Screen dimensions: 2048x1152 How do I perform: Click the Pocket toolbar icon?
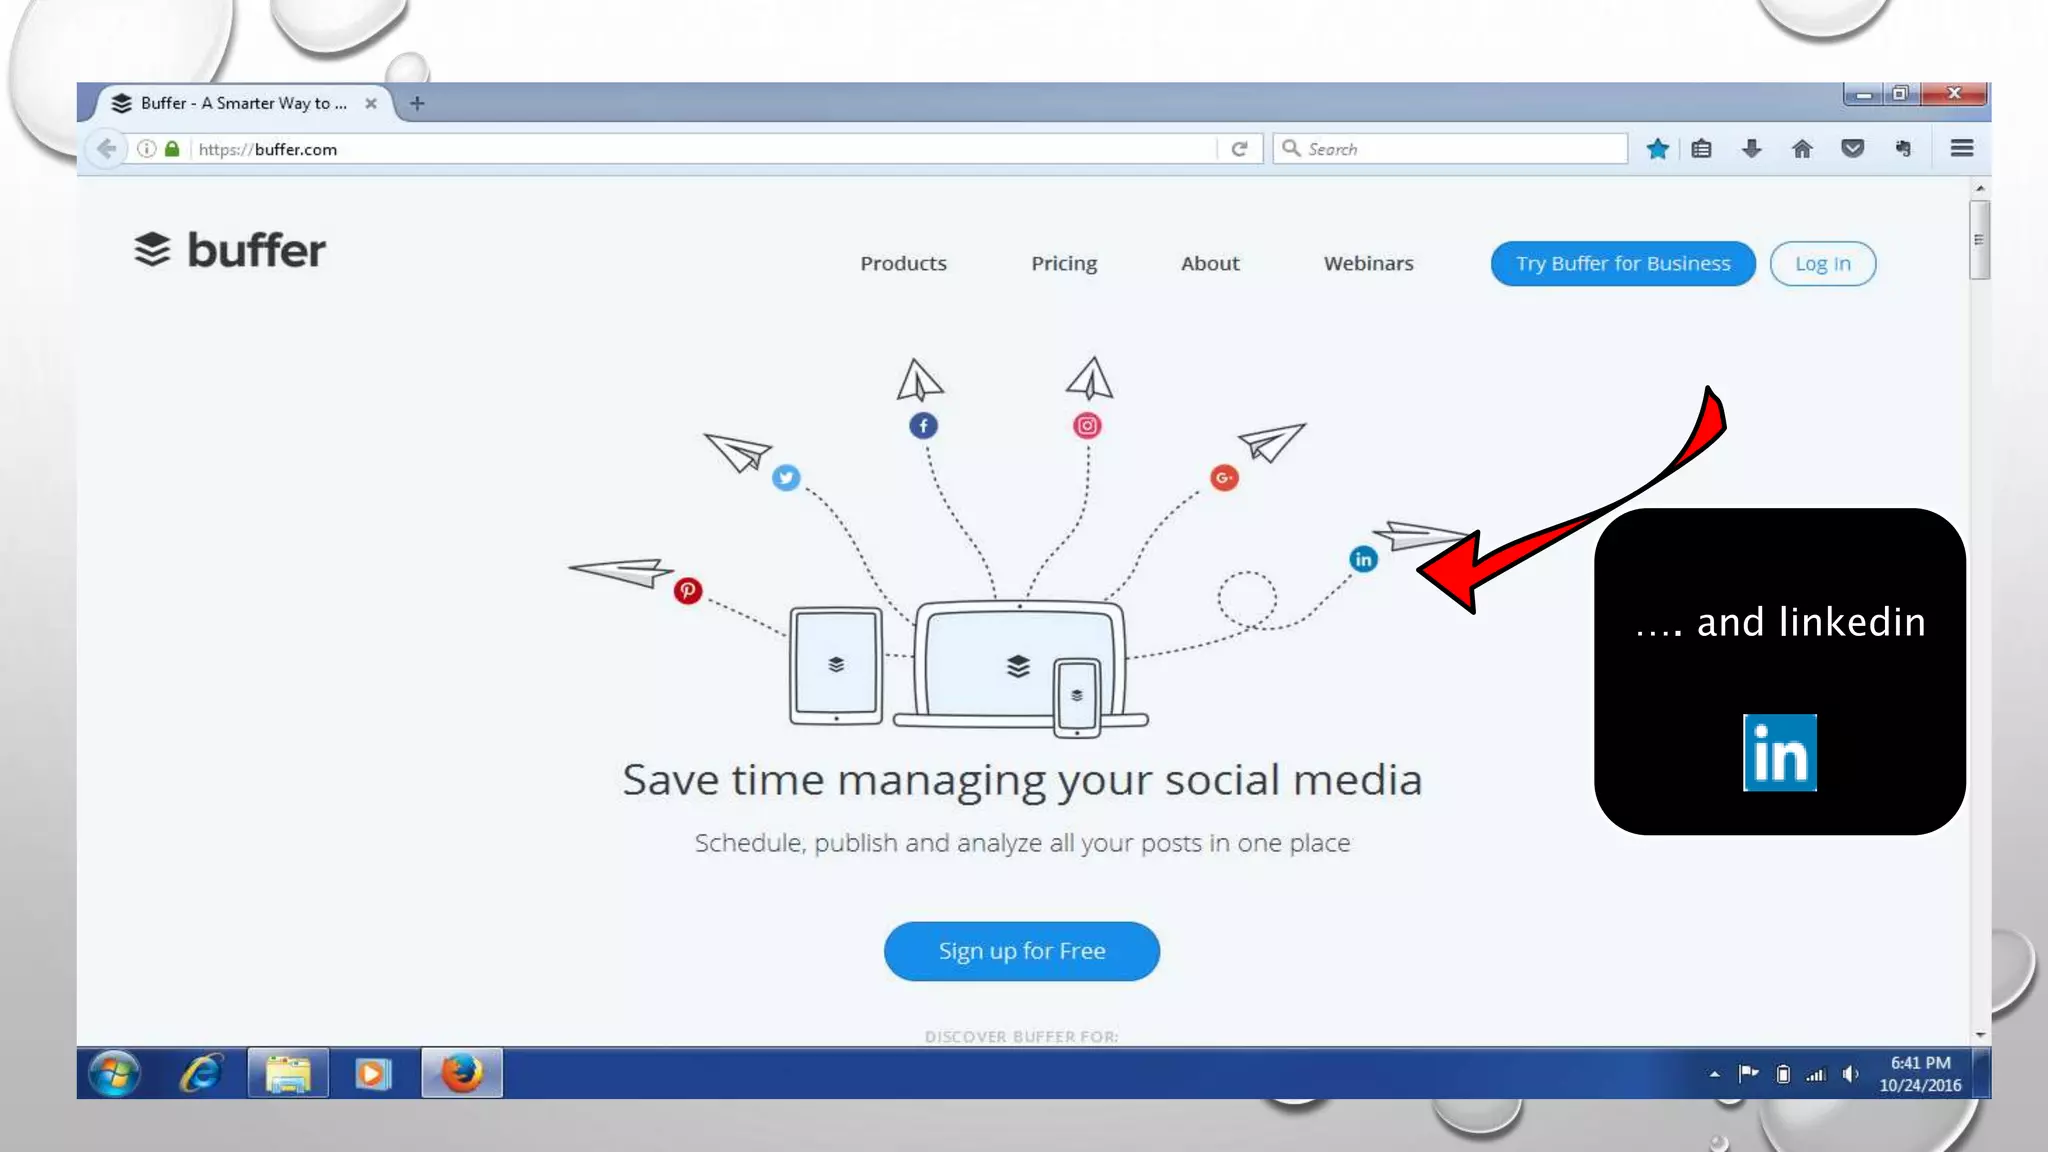(1853, 149)
